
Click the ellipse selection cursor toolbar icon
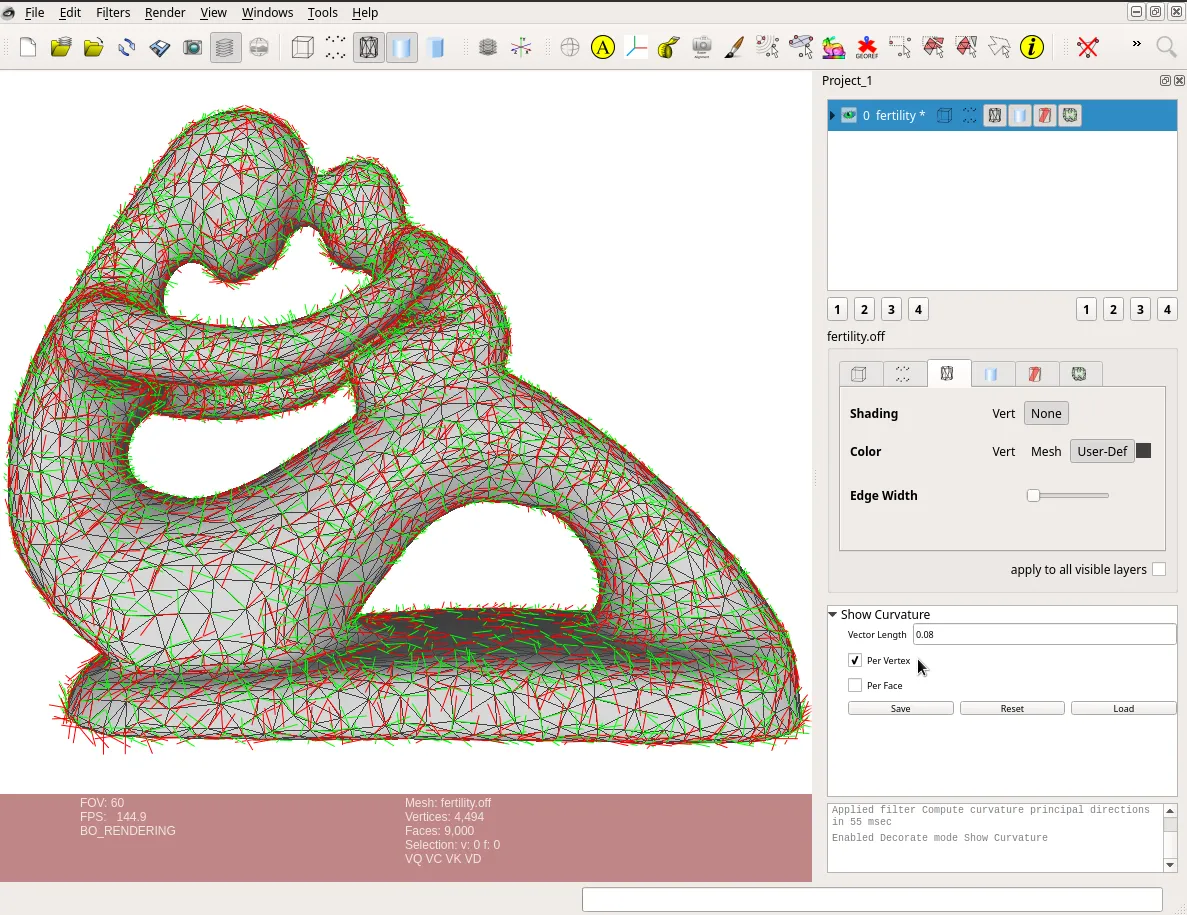tap(800, 47)
